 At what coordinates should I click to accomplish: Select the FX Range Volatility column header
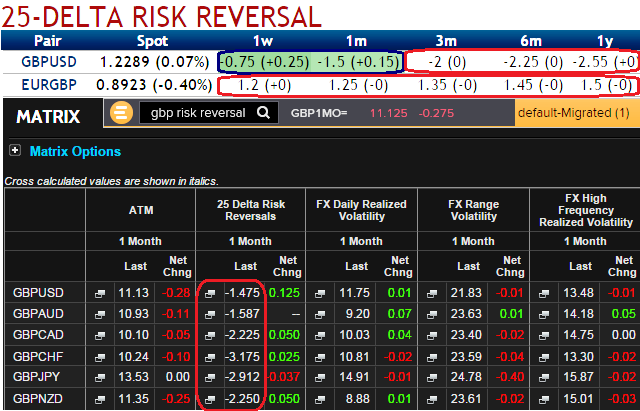pyautogui.click(x=471, y=211)
